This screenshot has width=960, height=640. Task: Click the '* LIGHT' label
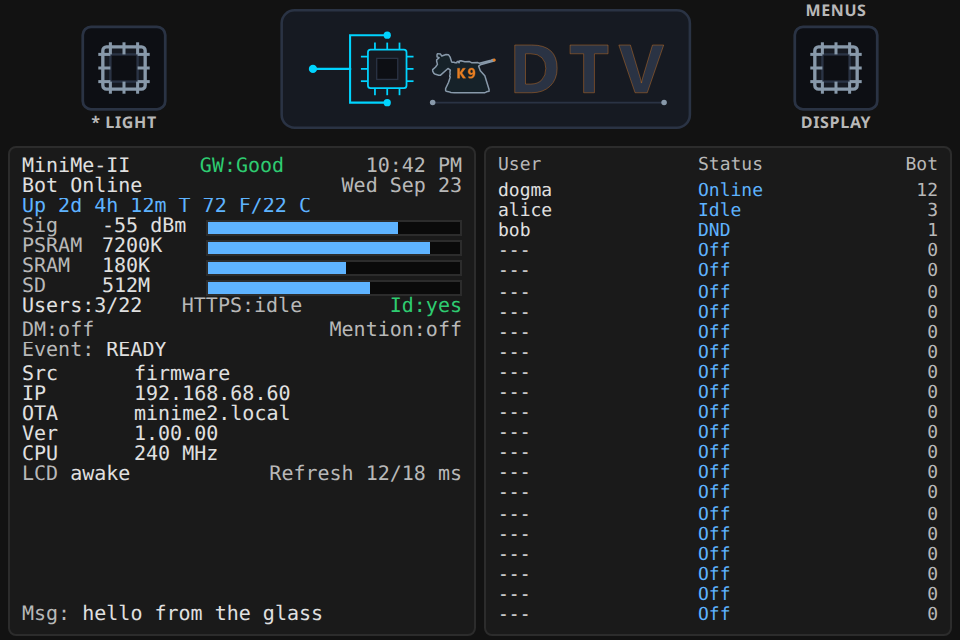124,122
